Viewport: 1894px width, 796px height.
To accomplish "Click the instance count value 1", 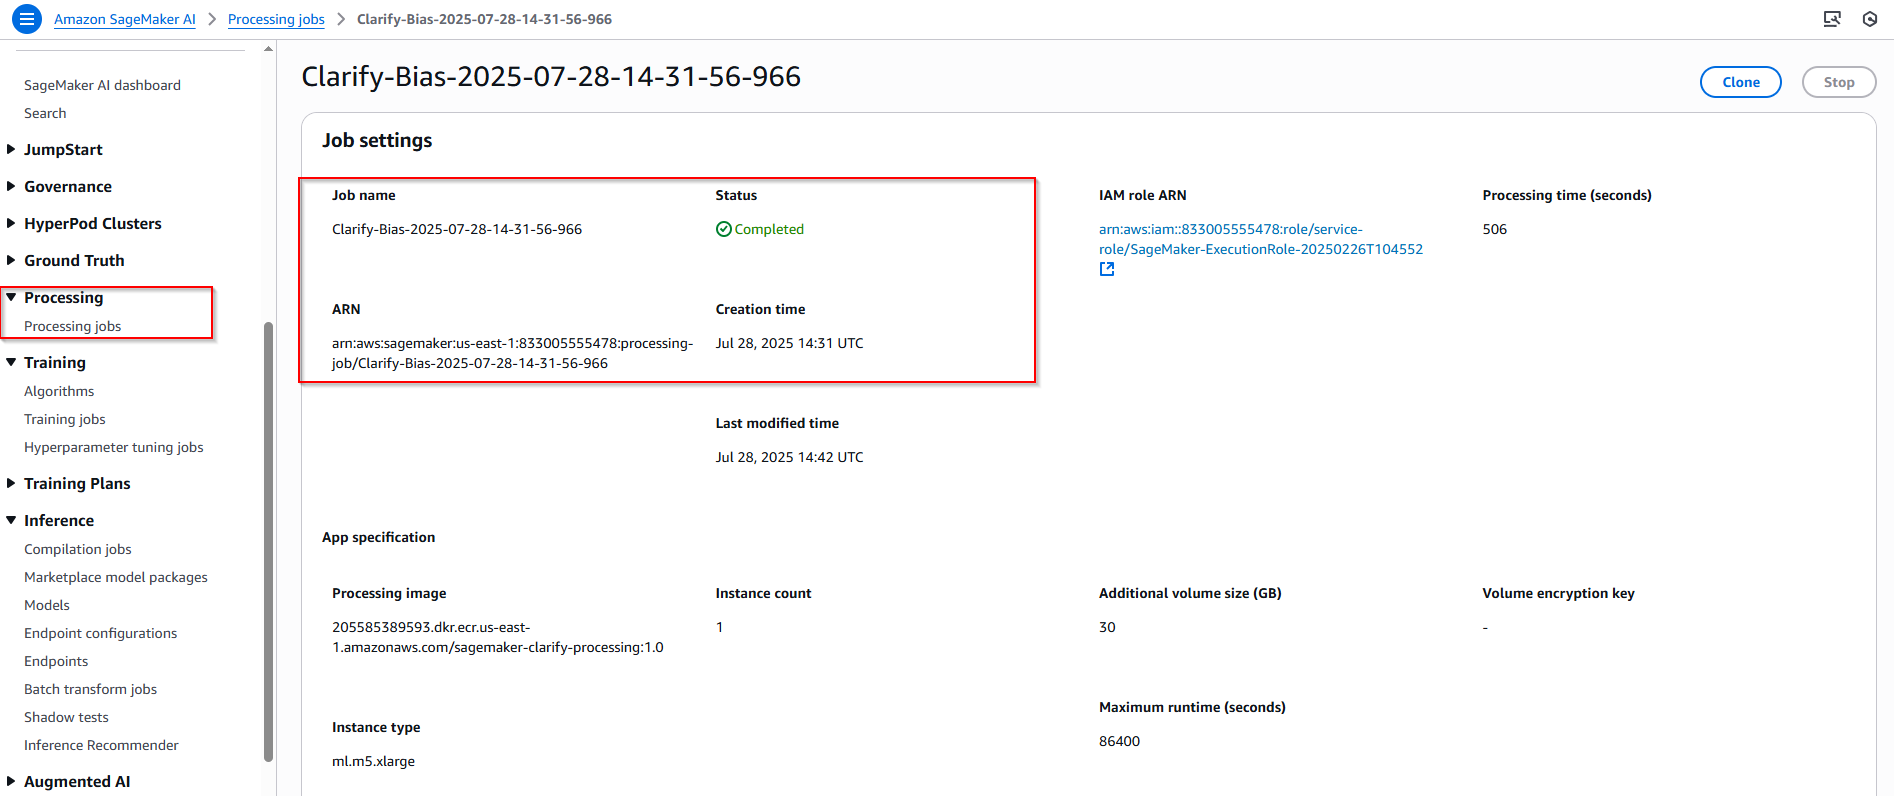I will click(719, 627).
